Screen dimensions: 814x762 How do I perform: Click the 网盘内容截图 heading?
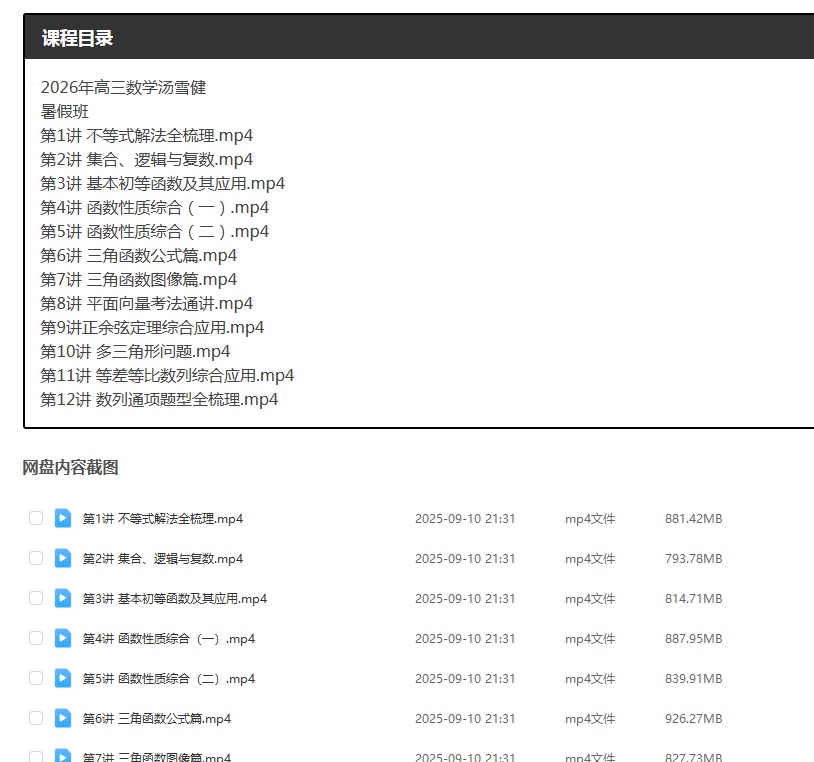point(70,468)
